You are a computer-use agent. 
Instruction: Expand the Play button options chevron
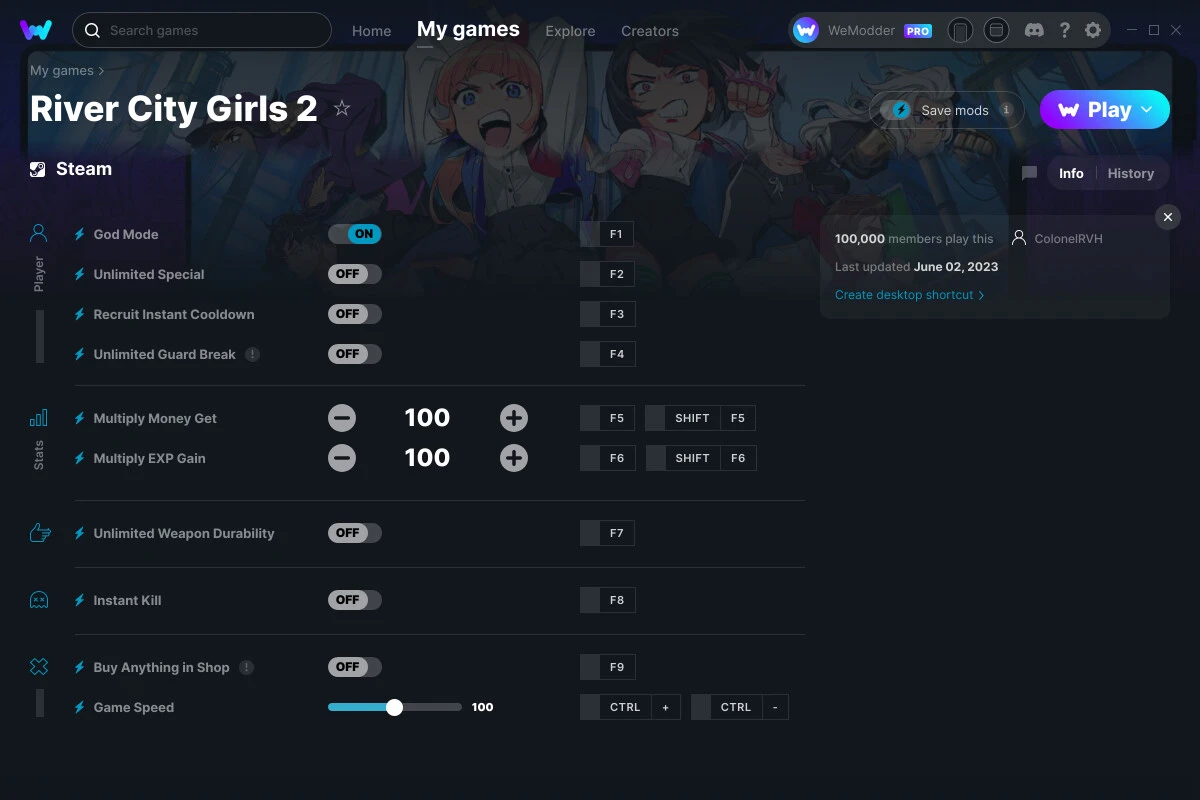(1146, 109)
